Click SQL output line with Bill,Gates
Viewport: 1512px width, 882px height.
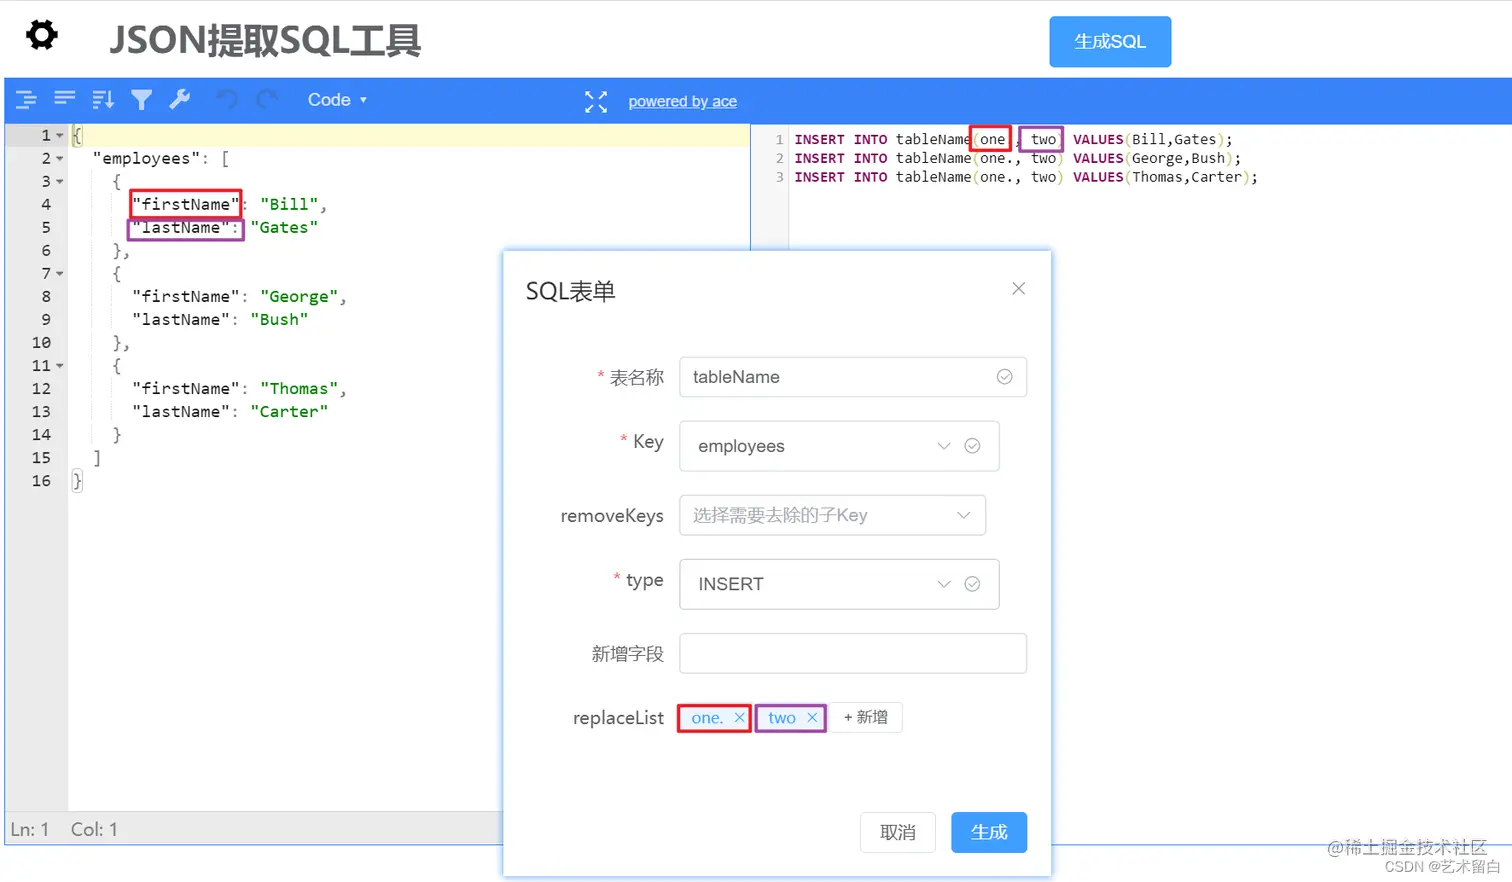[x=1013, y=139]
